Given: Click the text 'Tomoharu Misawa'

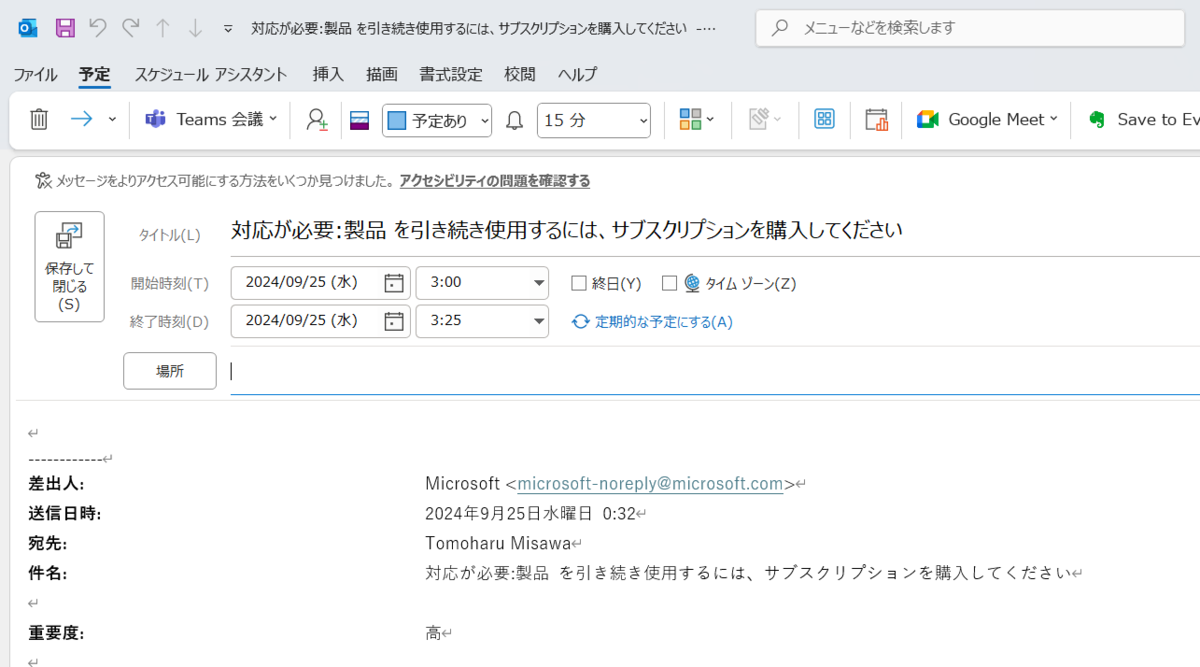Looking at the screenshot, I should [497, 544].
